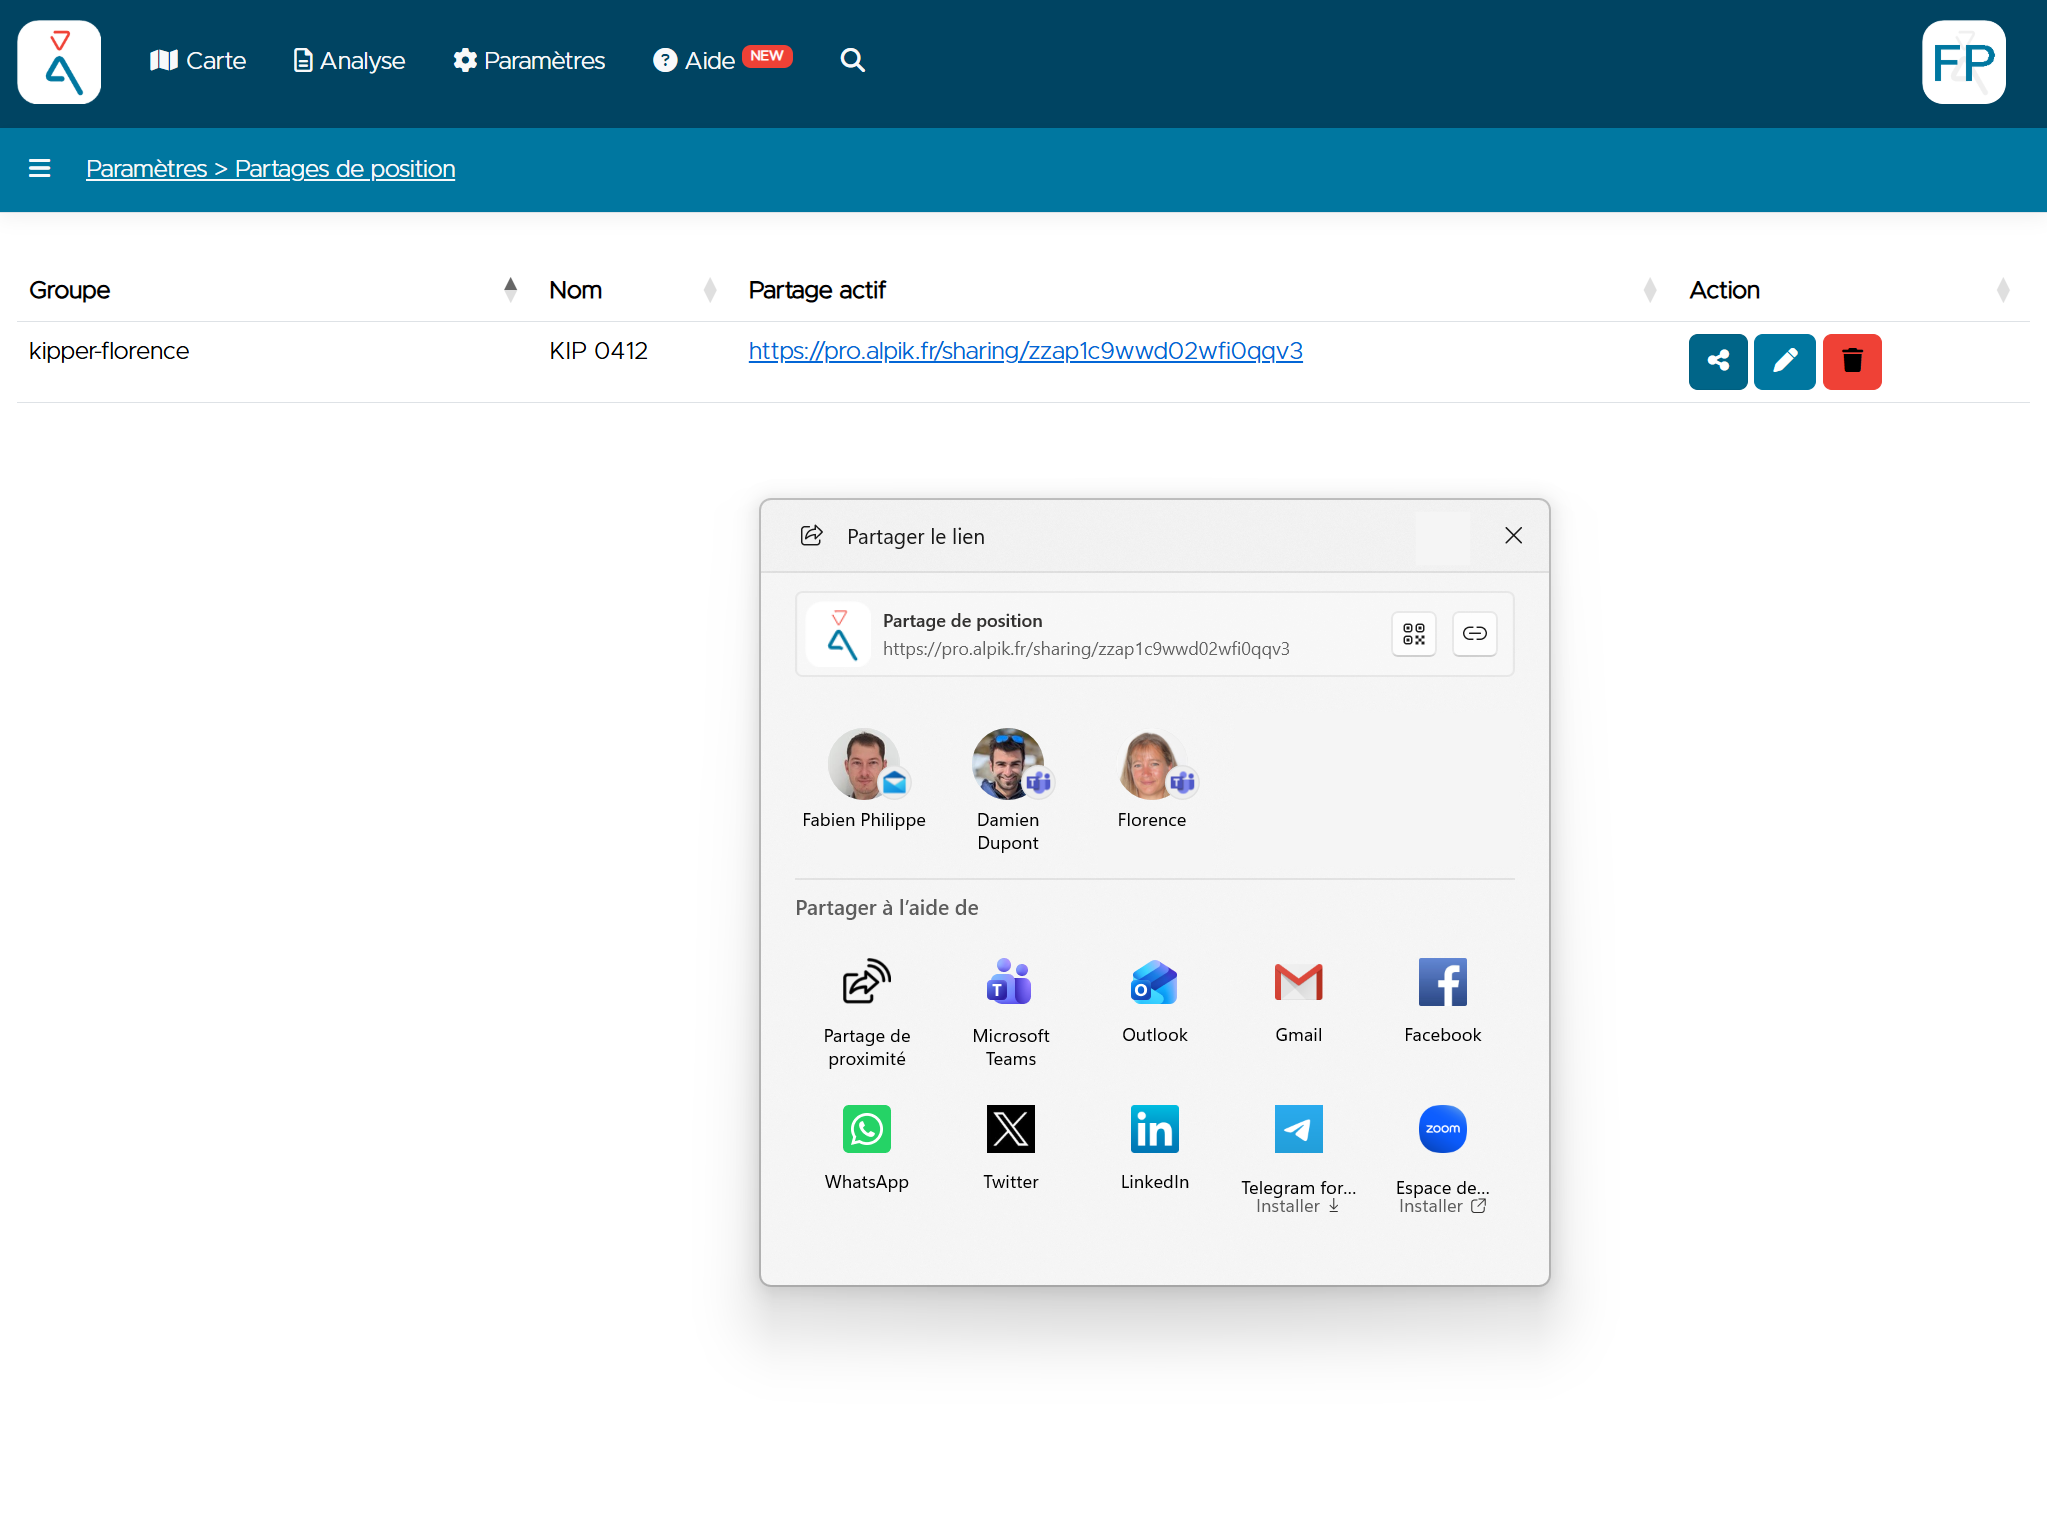
Task: Click the share button for KIP 0412
Action: click(x=1718, y=362)
